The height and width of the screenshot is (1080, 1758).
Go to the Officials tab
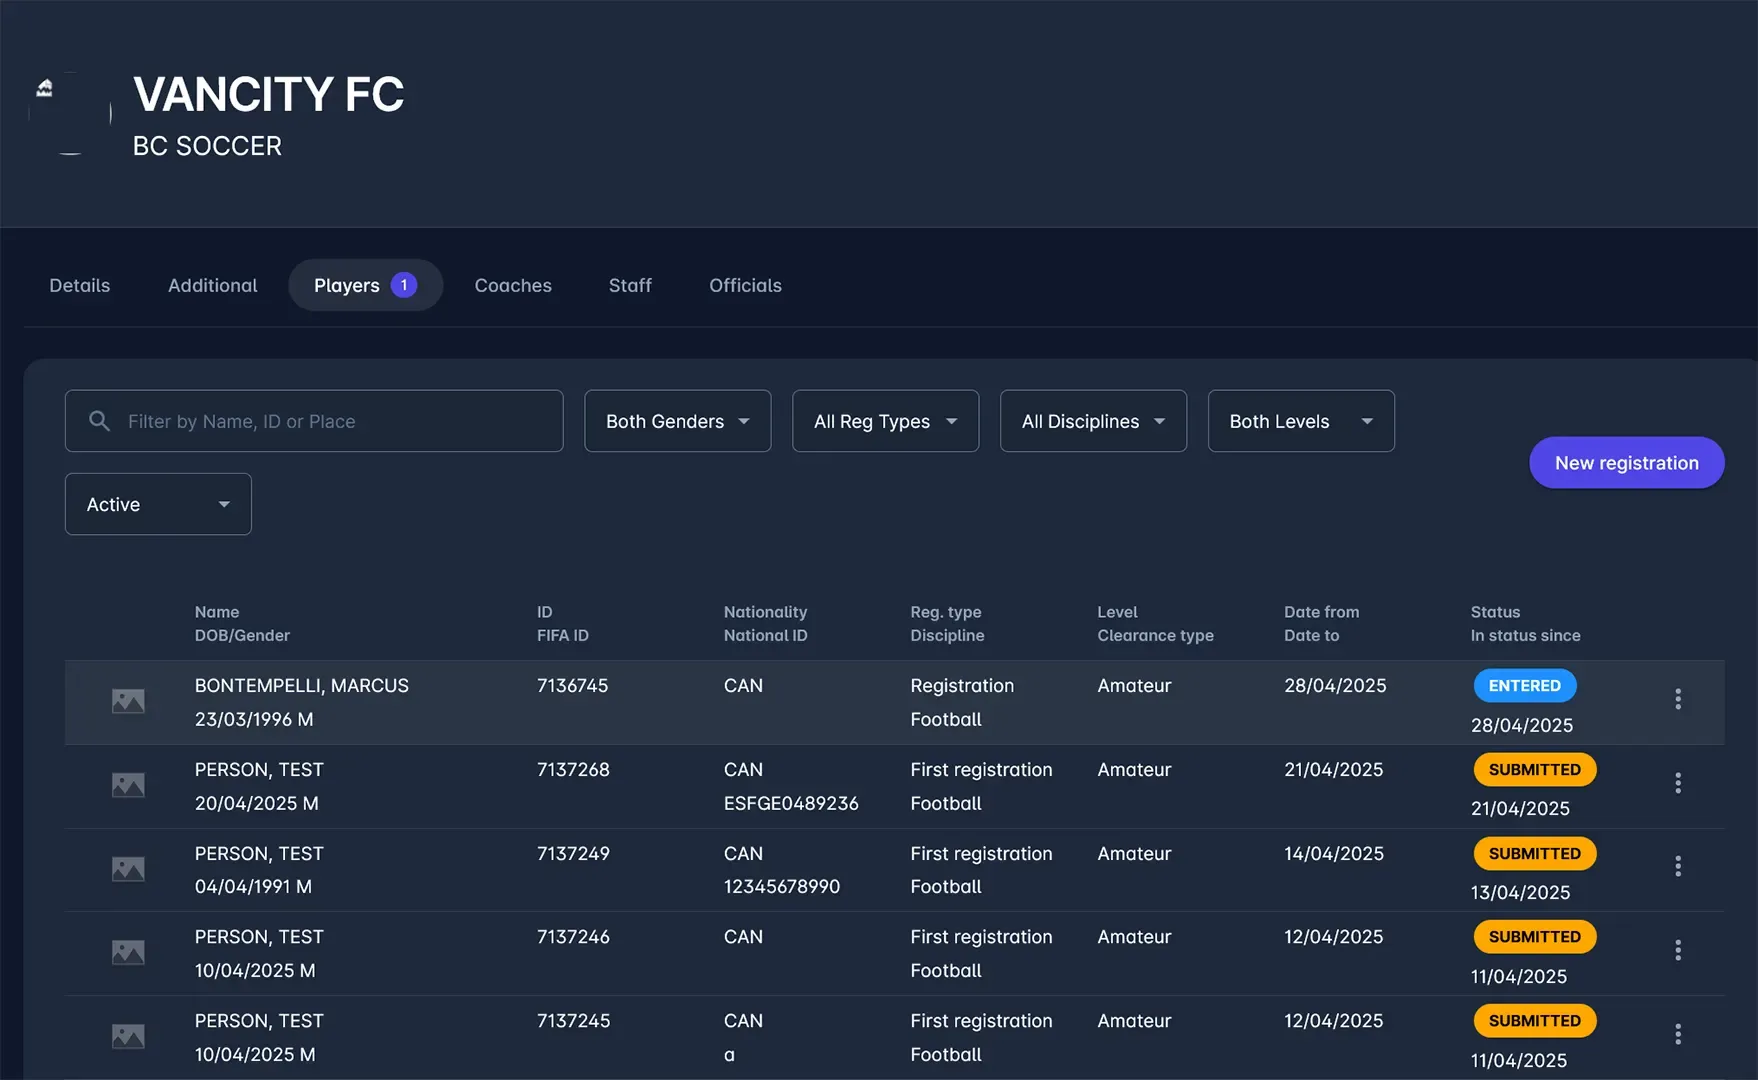pos(745,285)
